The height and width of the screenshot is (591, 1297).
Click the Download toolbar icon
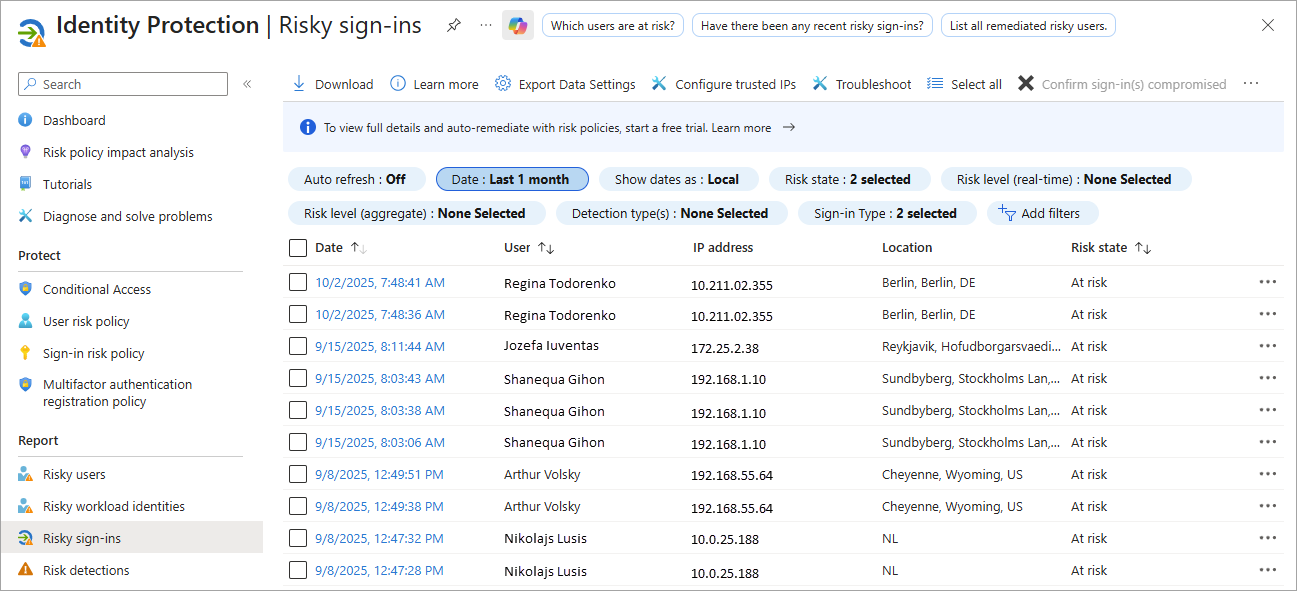pos(299,84)
